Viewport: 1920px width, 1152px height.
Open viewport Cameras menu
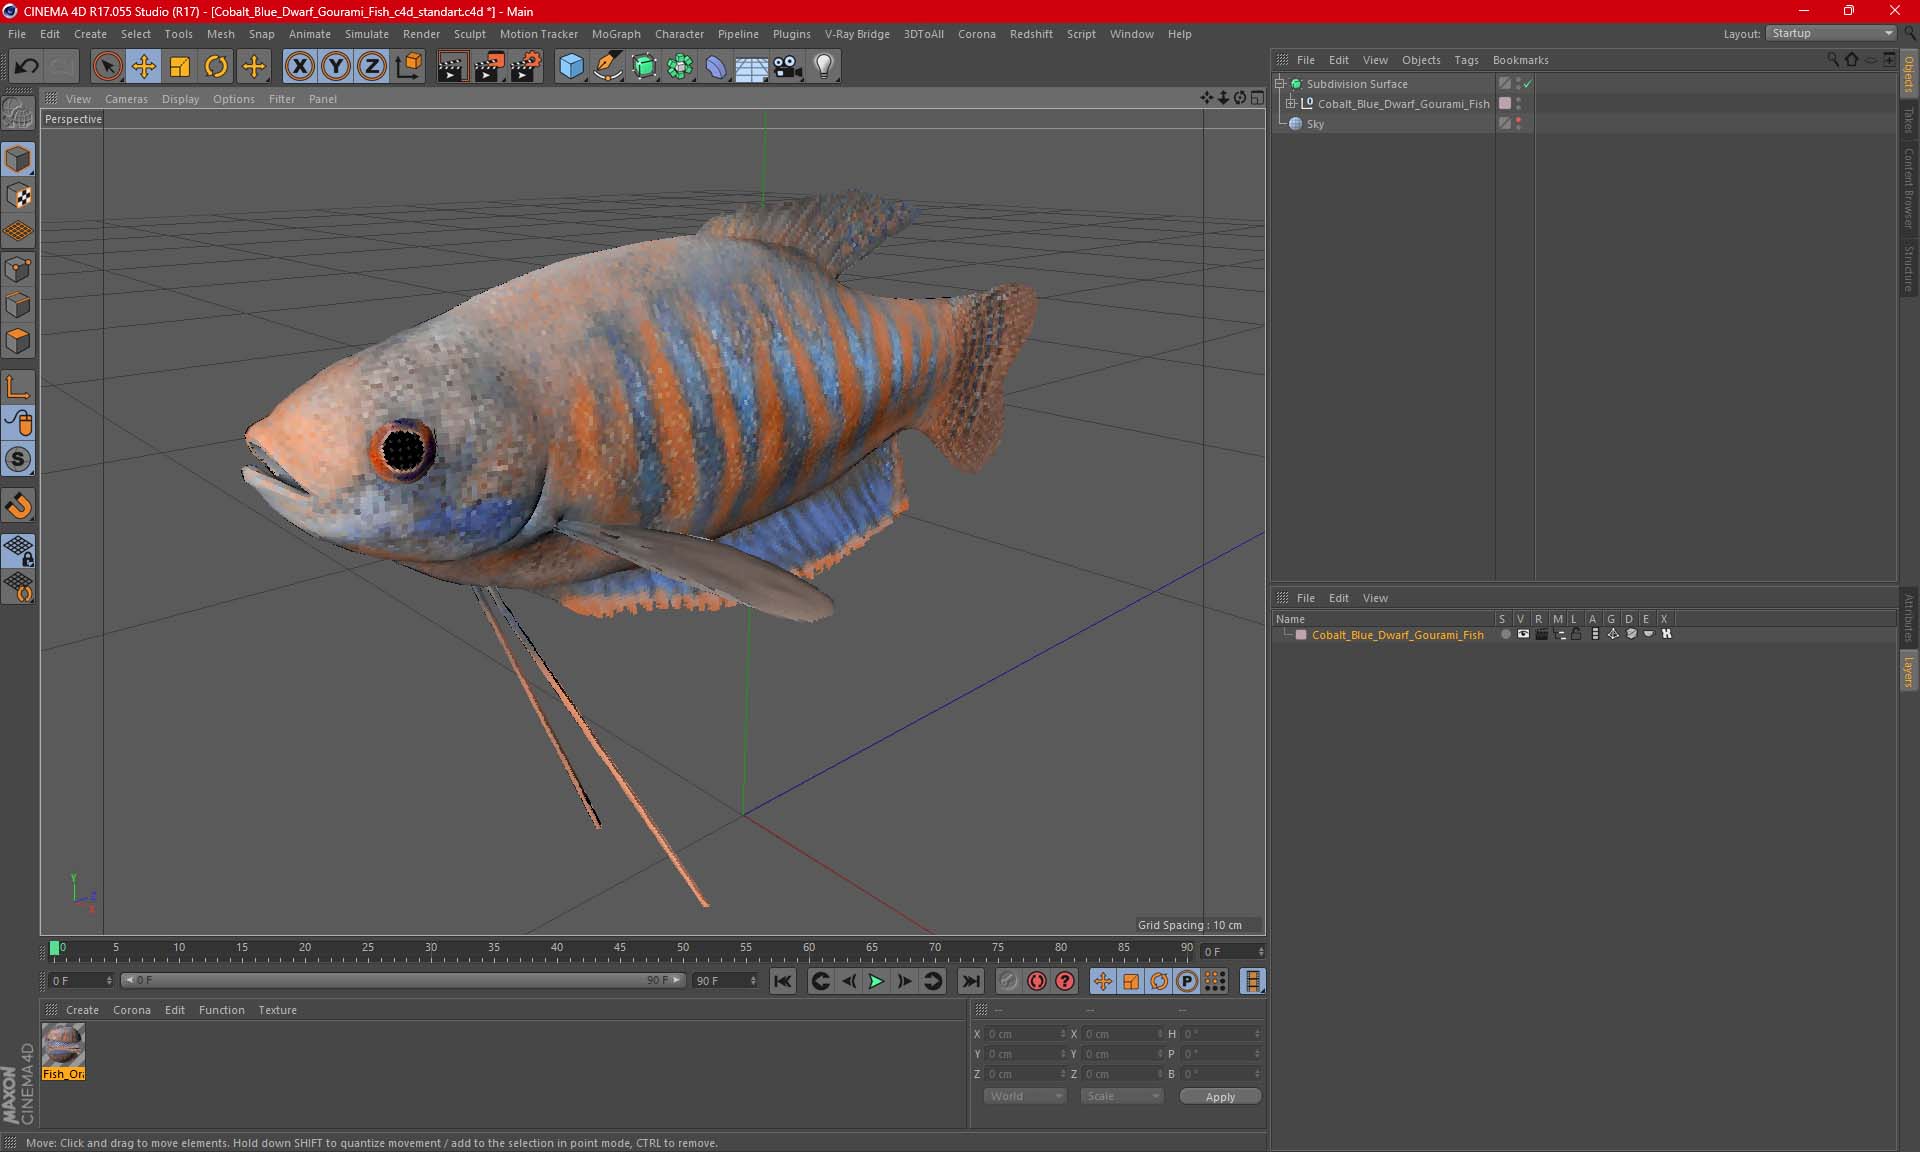(126, 99)
